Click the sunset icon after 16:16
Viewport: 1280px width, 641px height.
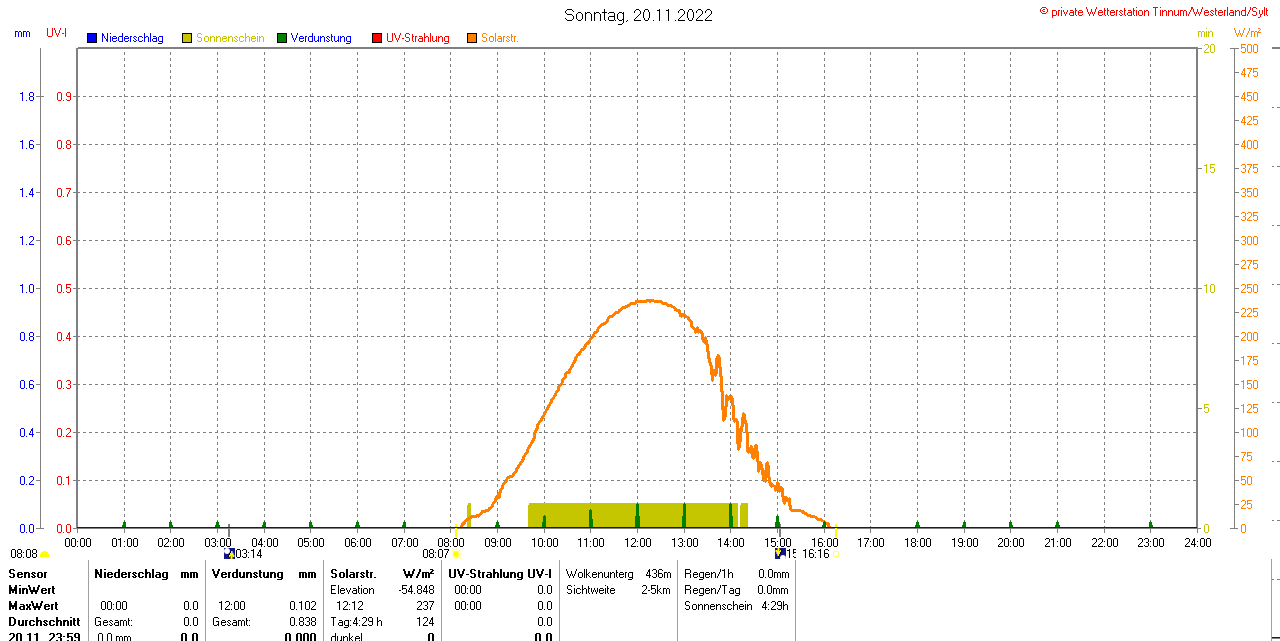click(837, 554)
